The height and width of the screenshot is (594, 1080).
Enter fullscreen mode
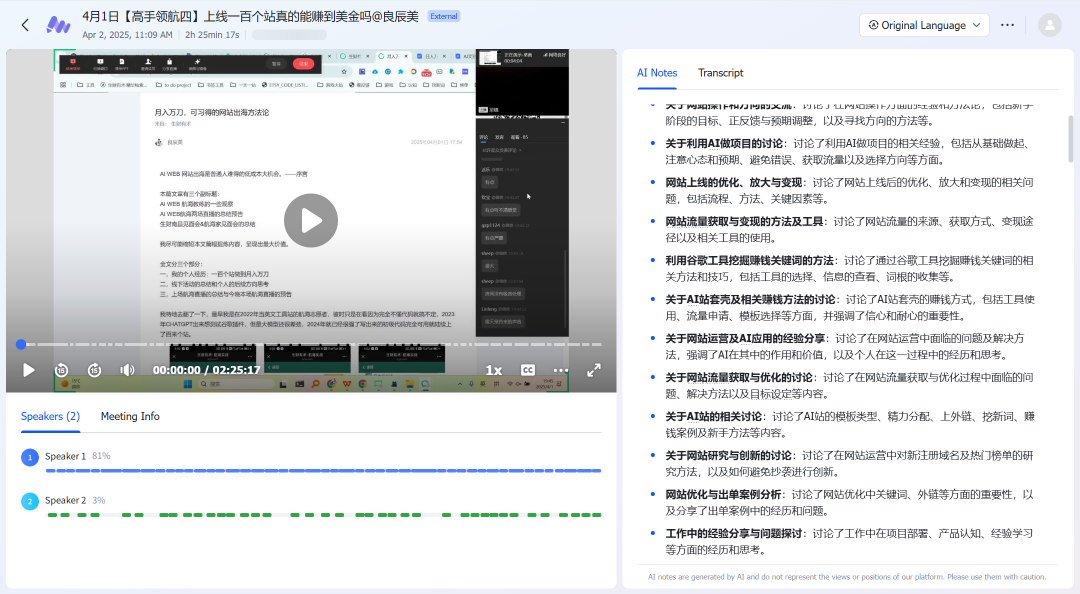point(594,370)
